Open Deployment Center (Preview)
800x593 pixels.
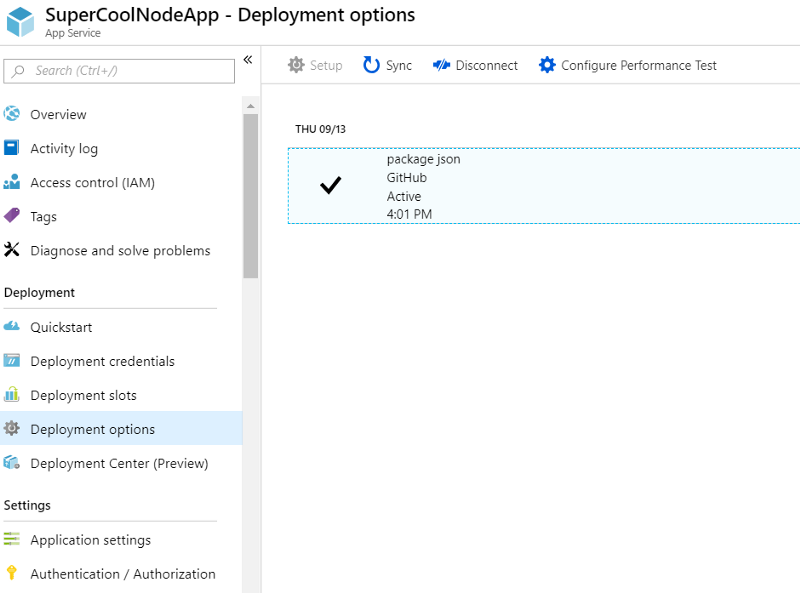pos(121,463)
